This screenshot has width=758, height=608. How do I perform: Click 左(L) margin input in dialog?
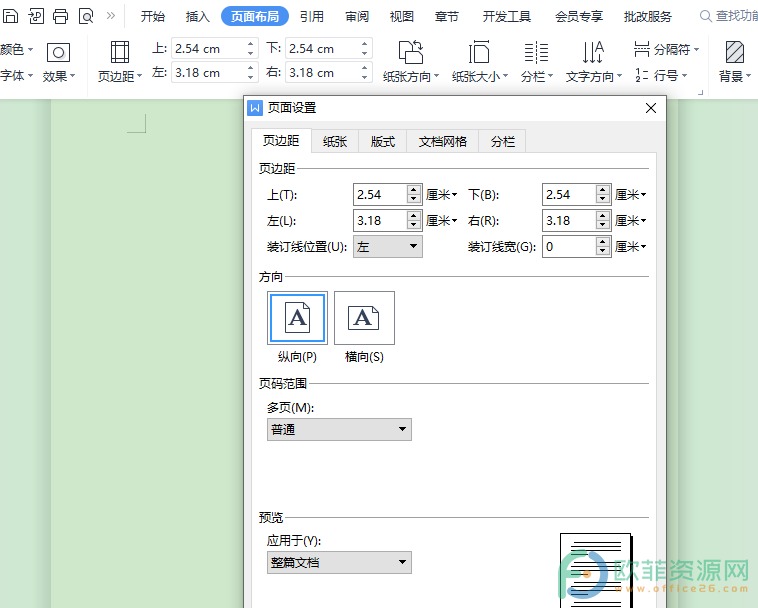pos(380,221)
